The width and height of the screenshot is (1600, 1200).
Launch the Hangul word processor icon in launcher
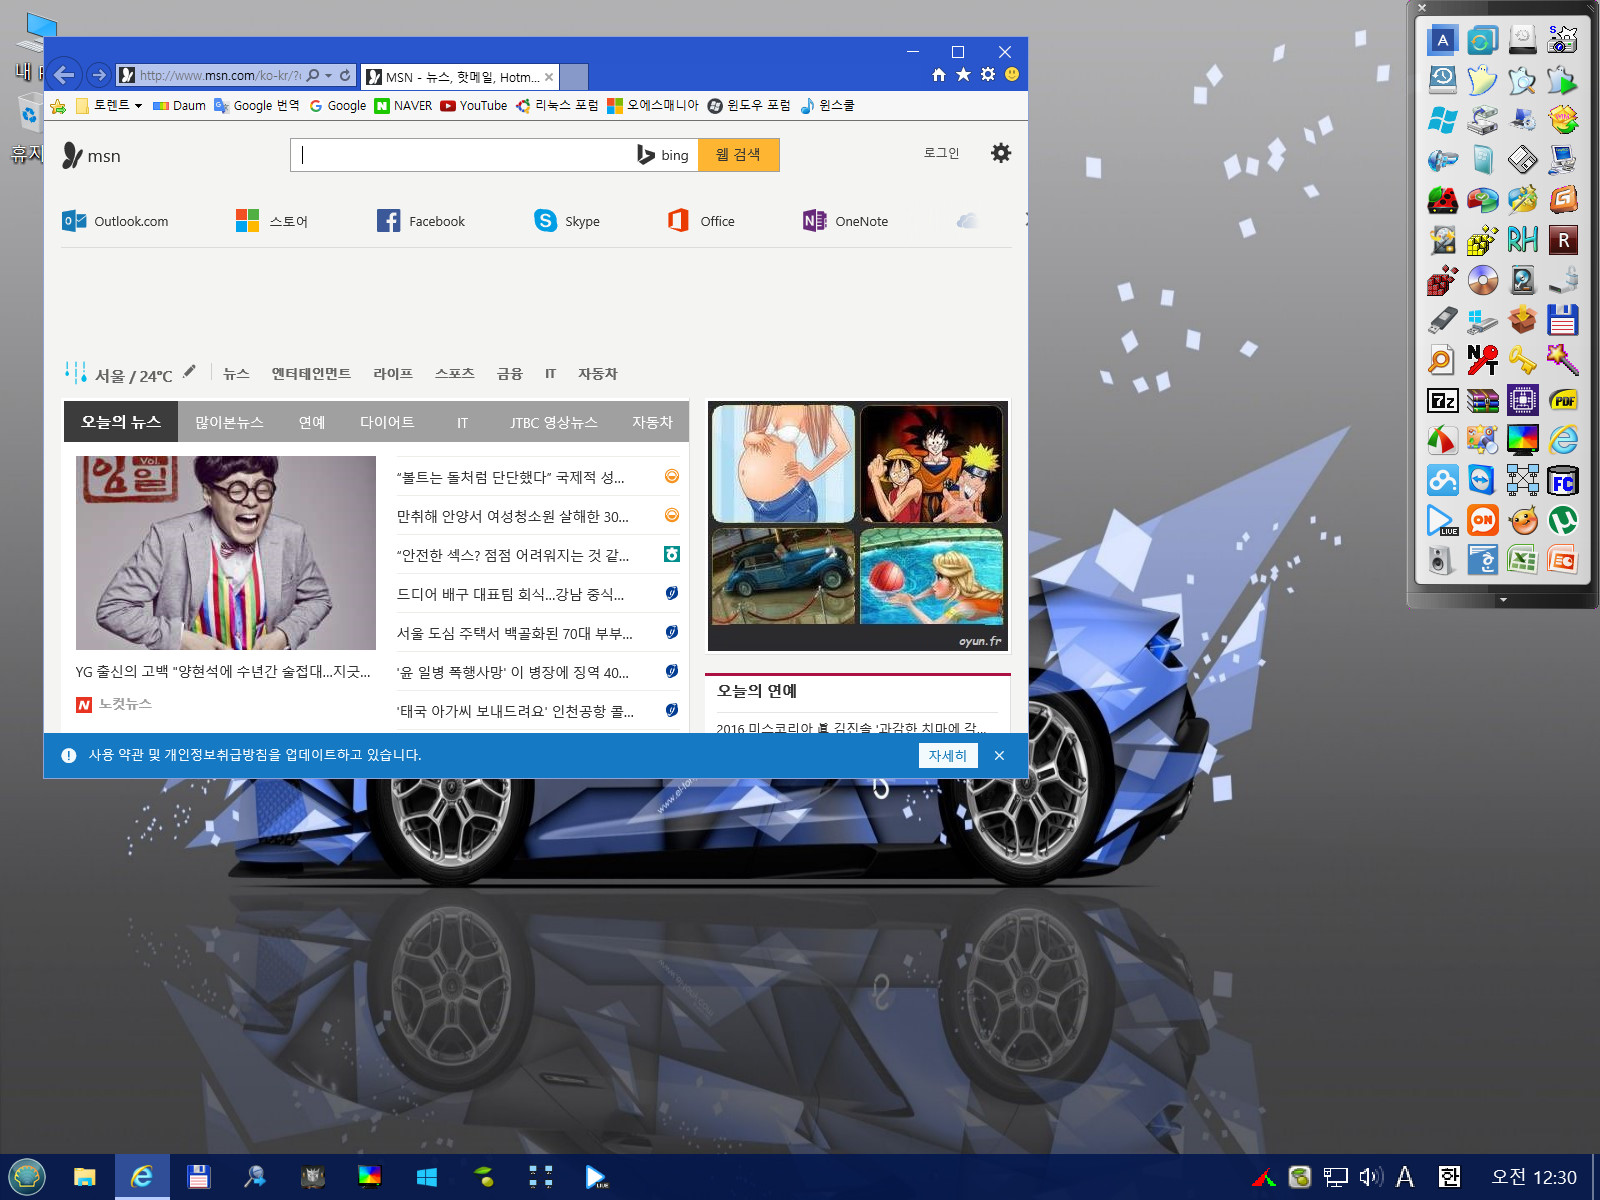point(1482,560)
